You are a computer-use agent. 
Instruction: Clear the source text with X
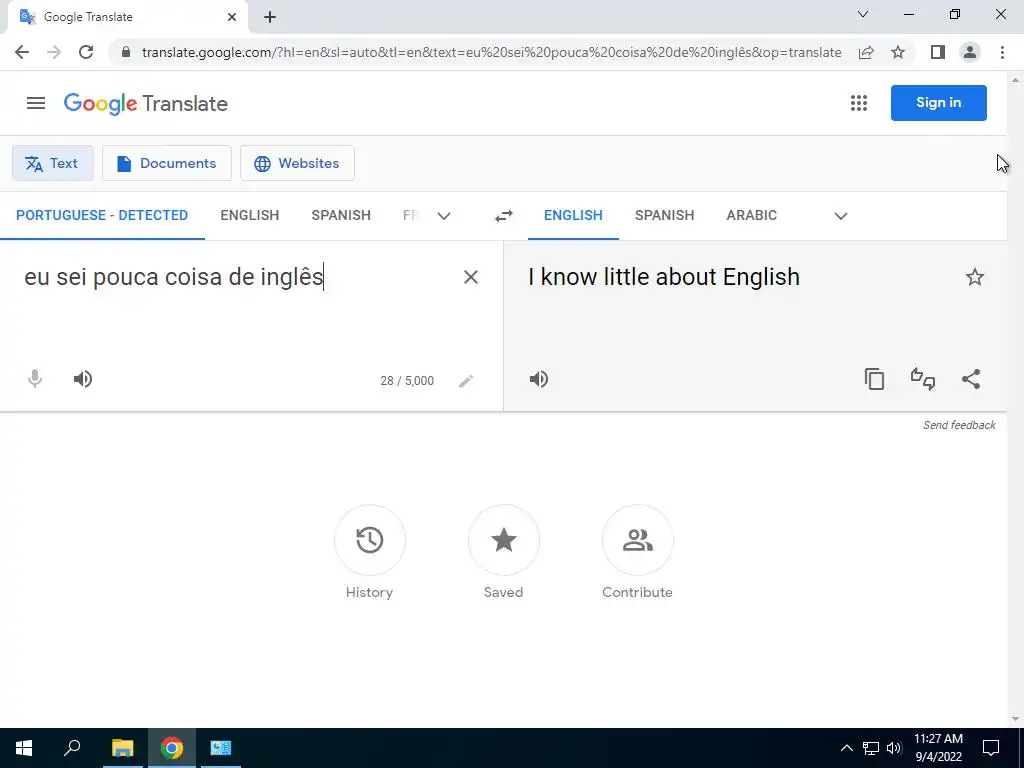coord(470,278)
